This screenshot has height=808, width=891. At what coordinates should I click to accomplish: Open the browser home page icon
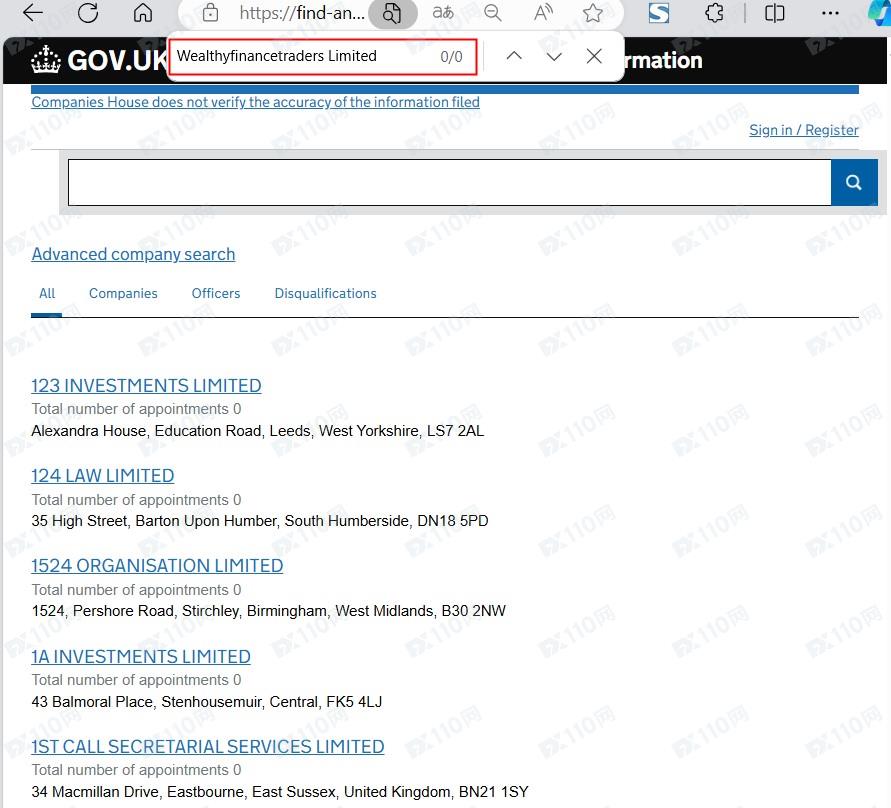tap(143, 13)
